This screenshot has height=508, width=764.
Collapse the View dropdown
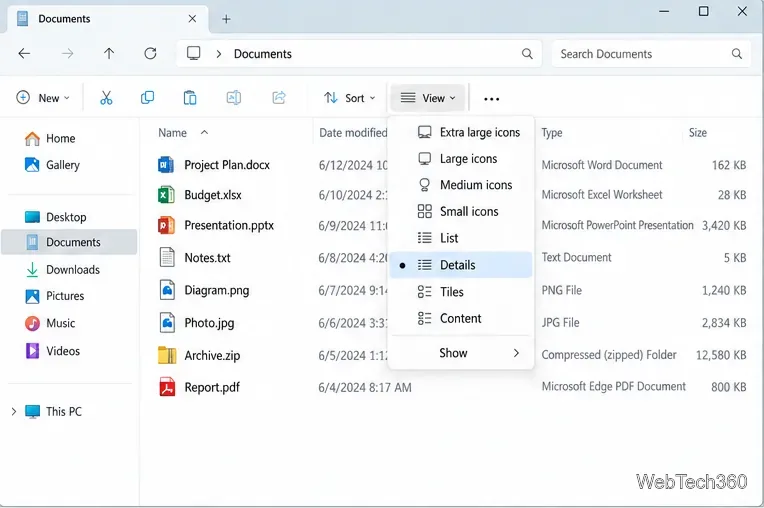point(428,98)
